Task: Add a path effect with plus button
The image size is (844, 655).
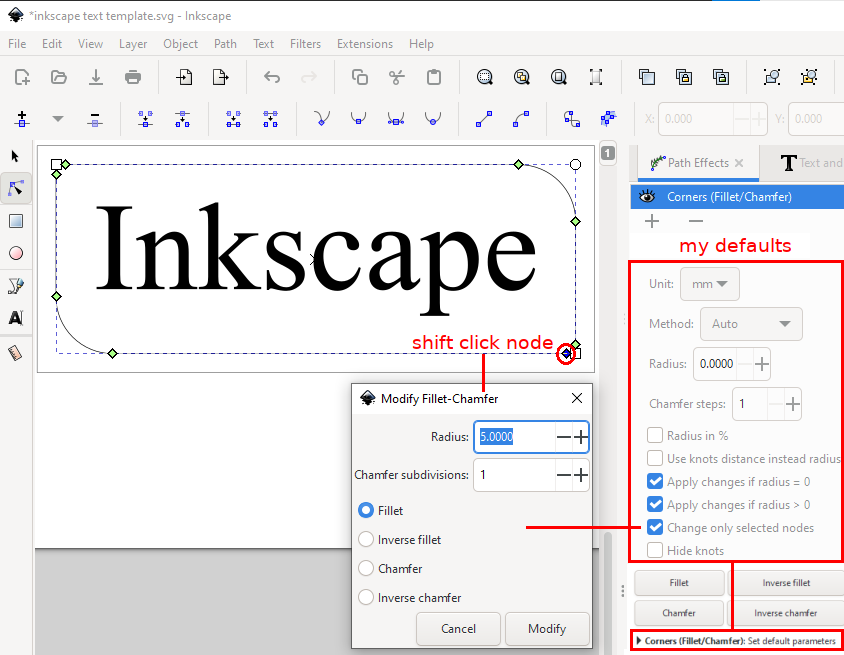Action: point(652,221)
